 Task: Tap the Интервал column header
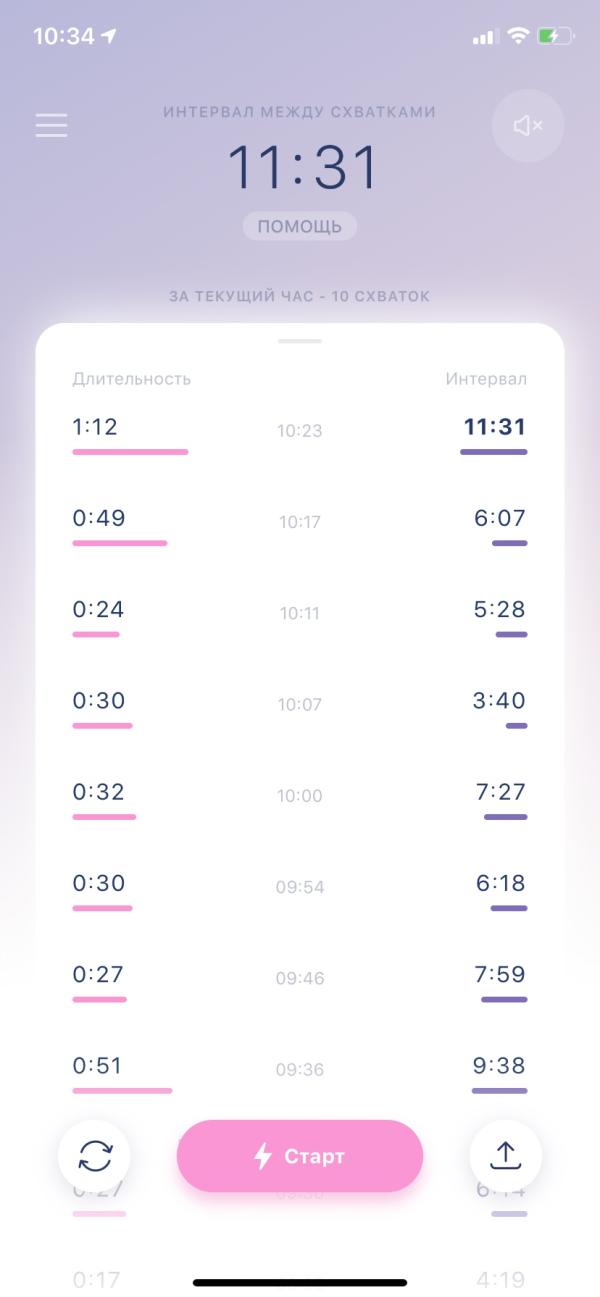486,379
